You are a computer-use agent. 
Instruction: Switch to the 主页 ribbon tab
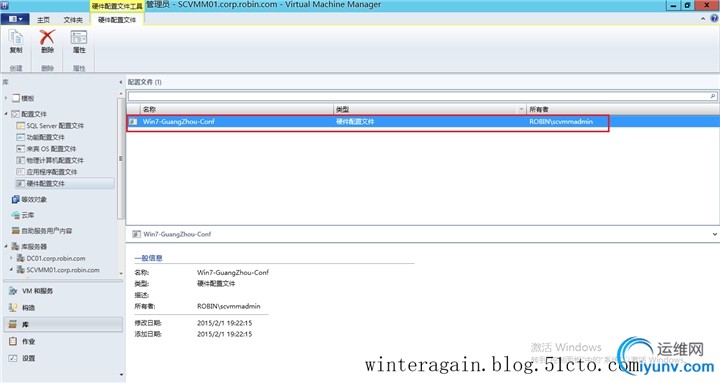click(x=44, y=20)
